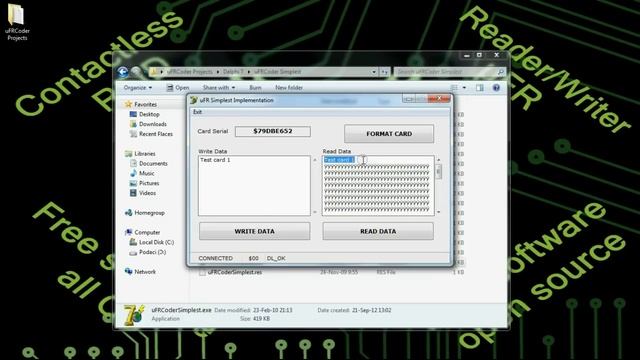This screenshot has width=640, height=360.
Task: Click the WRITE DATA button
Action: 255,231
